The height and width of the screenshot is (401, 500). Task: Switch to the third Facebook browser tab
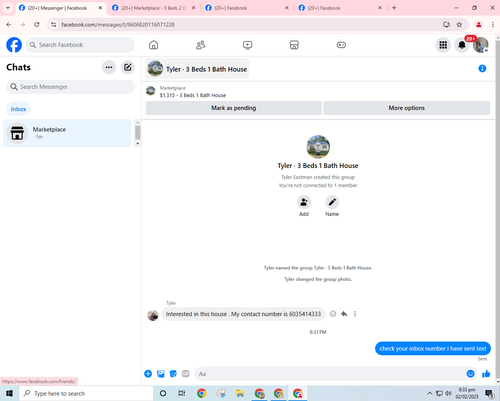pyautogui.click(x=246, y=8)
